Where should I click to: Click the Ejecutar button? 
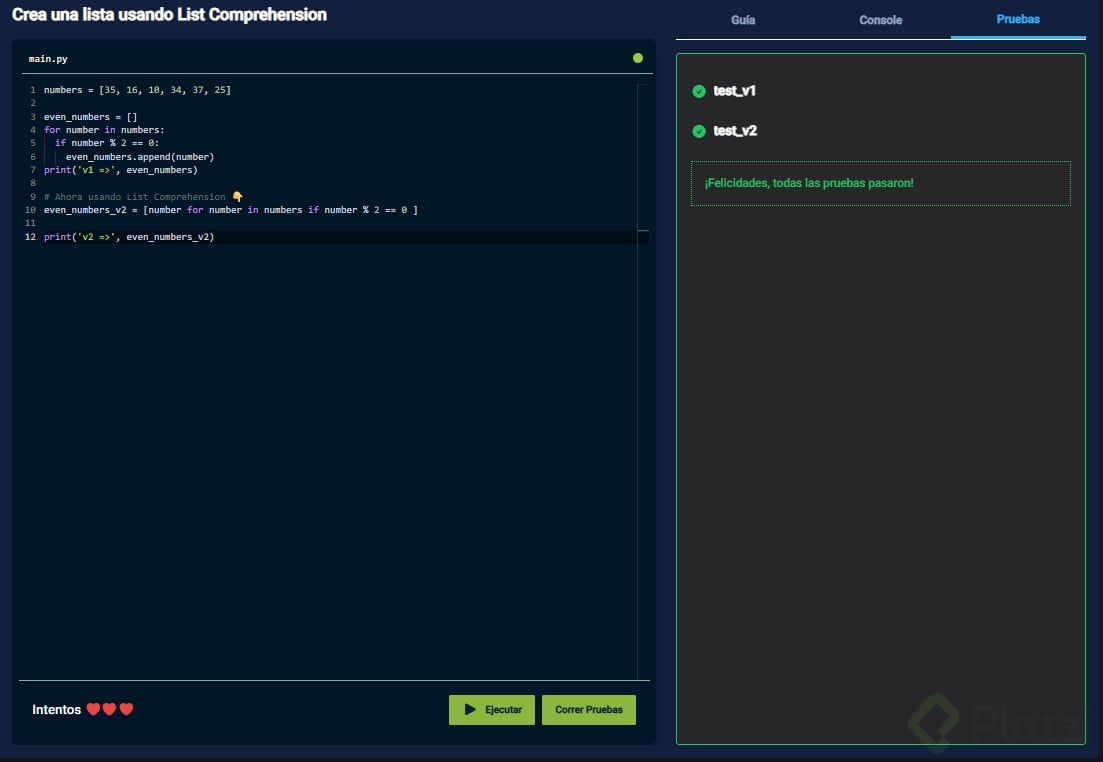click(492, 709)
